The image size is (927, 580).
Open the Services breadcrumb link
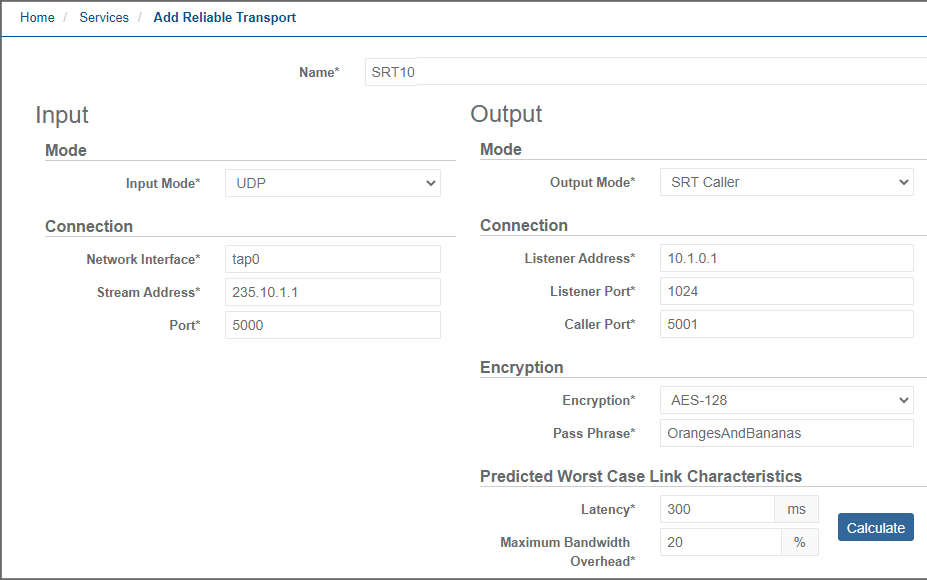104,18
